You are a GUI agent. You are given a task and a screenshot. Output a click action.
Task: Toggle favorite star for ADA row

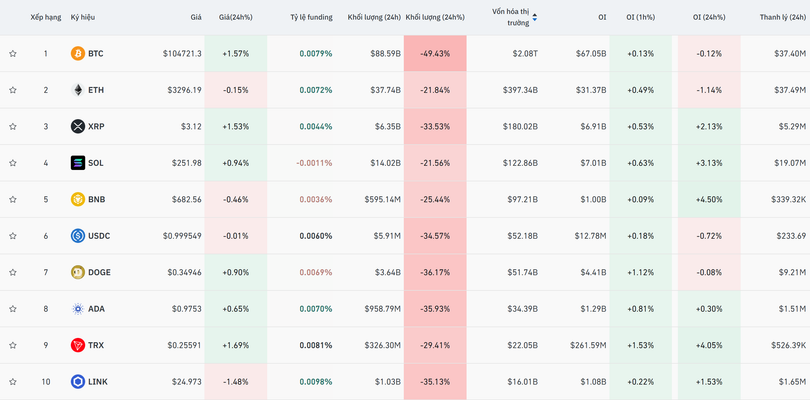tap(13, 309)
